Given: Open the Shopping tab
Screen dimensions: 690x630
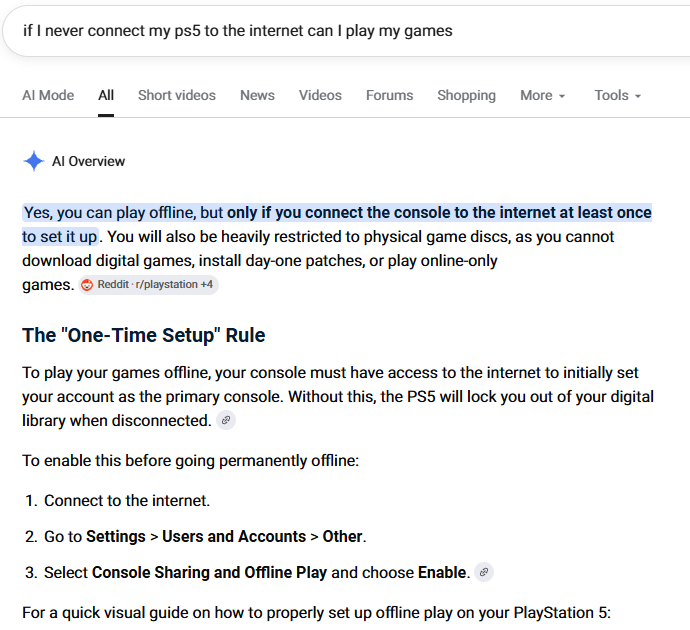Looking at the screenshot, I should (x=466, y=95).
